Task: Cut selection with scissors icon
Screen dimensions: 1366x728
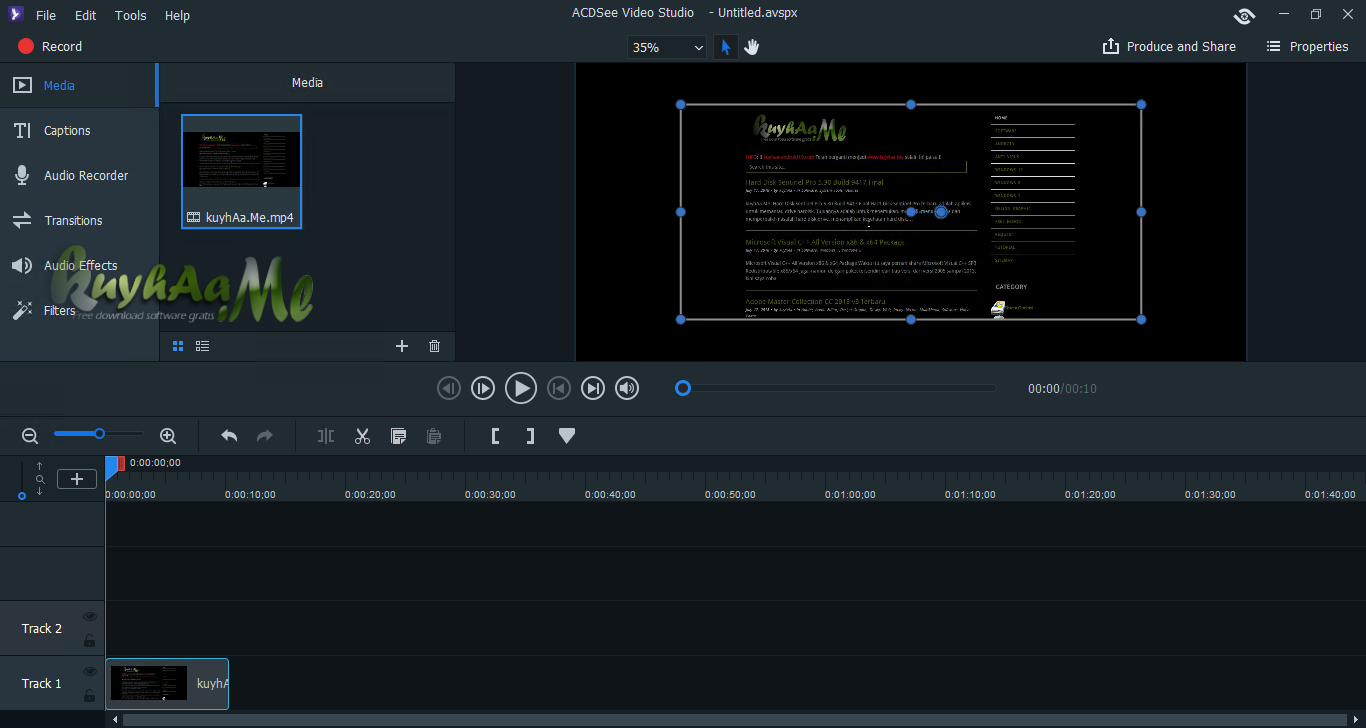Action: tap(362, 436)
